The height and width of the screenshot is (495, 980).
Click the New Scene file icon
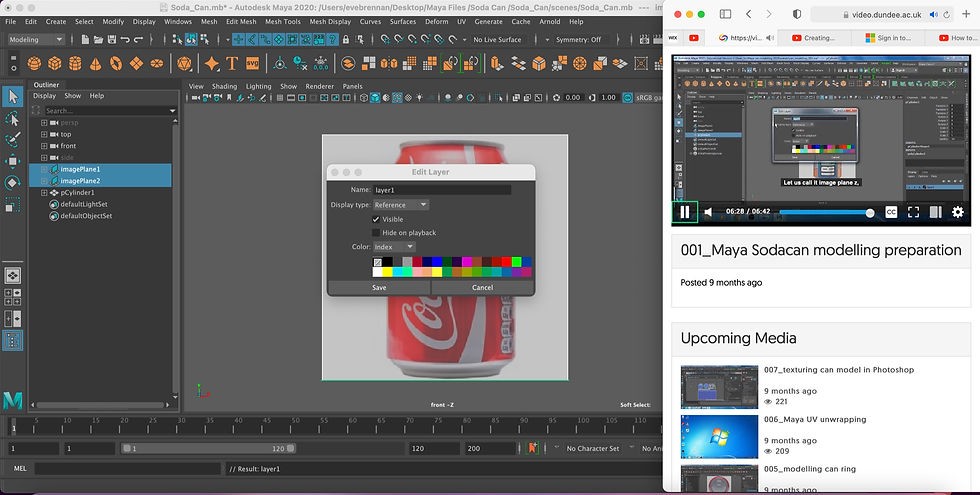(x=85, y=39)
